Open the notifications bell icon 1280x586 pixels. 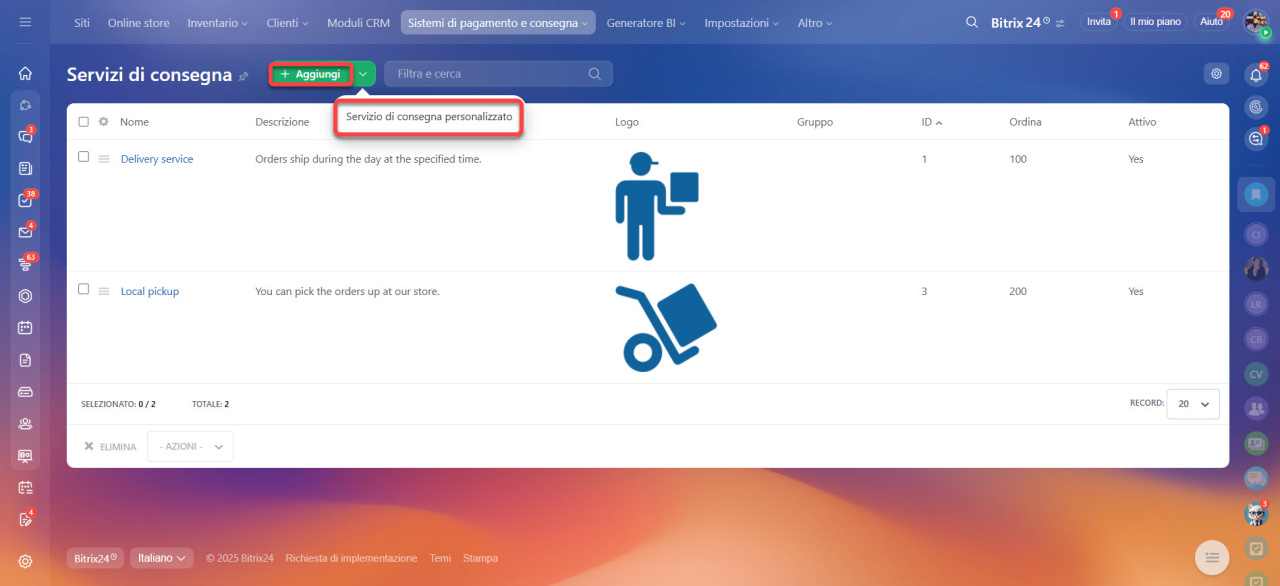[x=1256, y=75]
